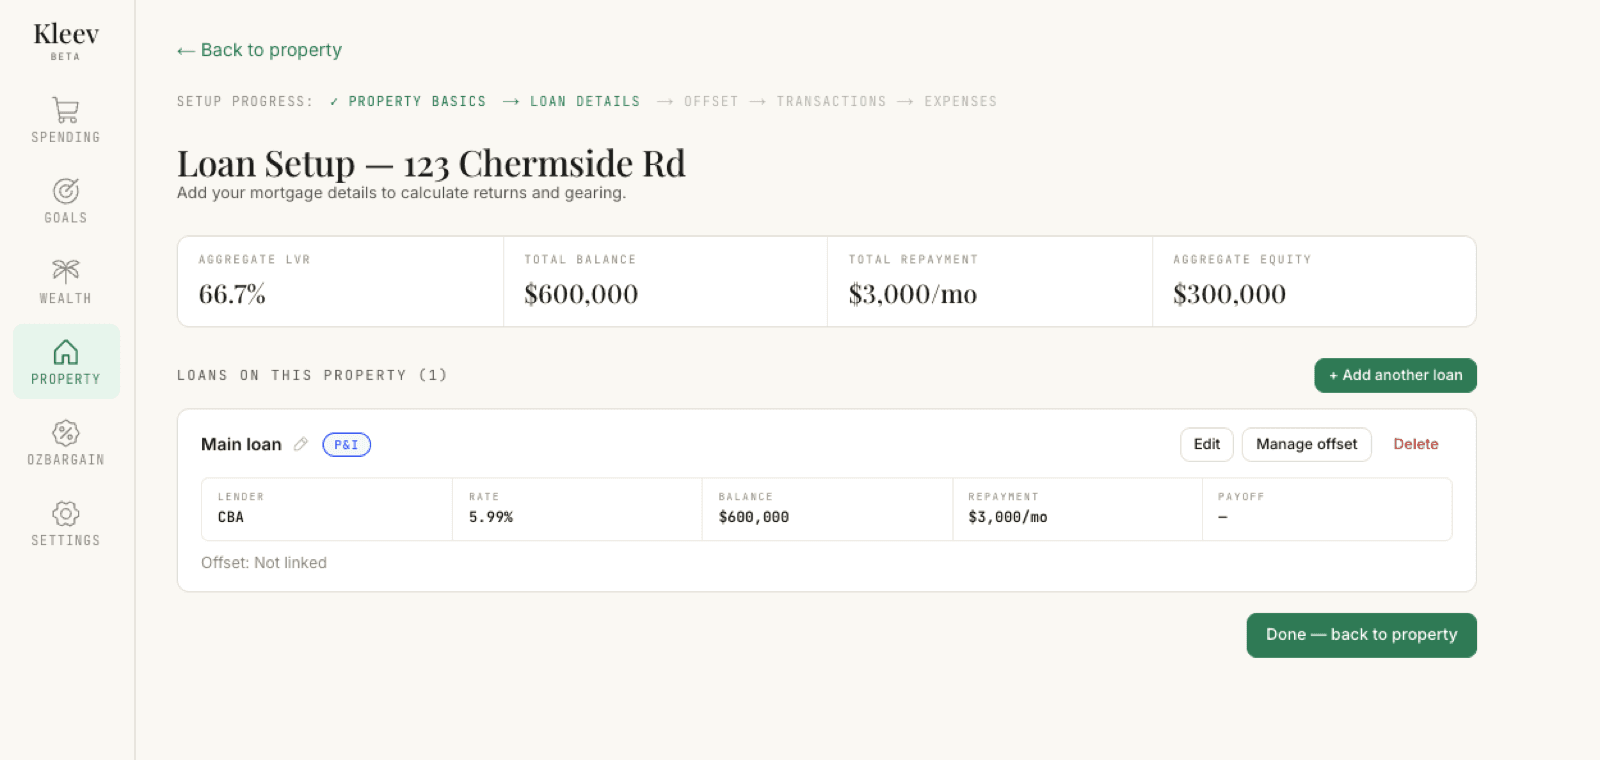Click the Kleev beta logo
This screenshot has height=760, width=1600.
[66, 41]
